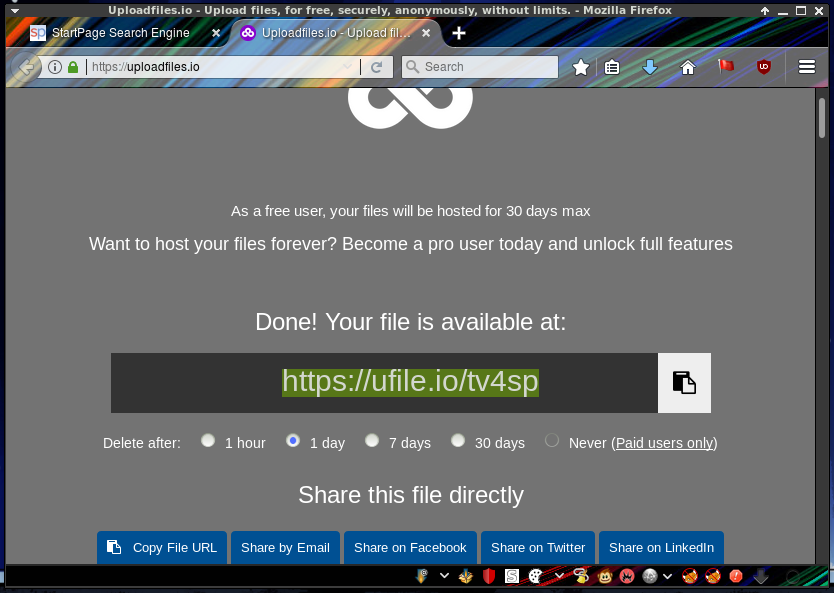This screenshot has width=834, height=593.
Task: Go to the Firefox home page icon
Action: [688, 67]
